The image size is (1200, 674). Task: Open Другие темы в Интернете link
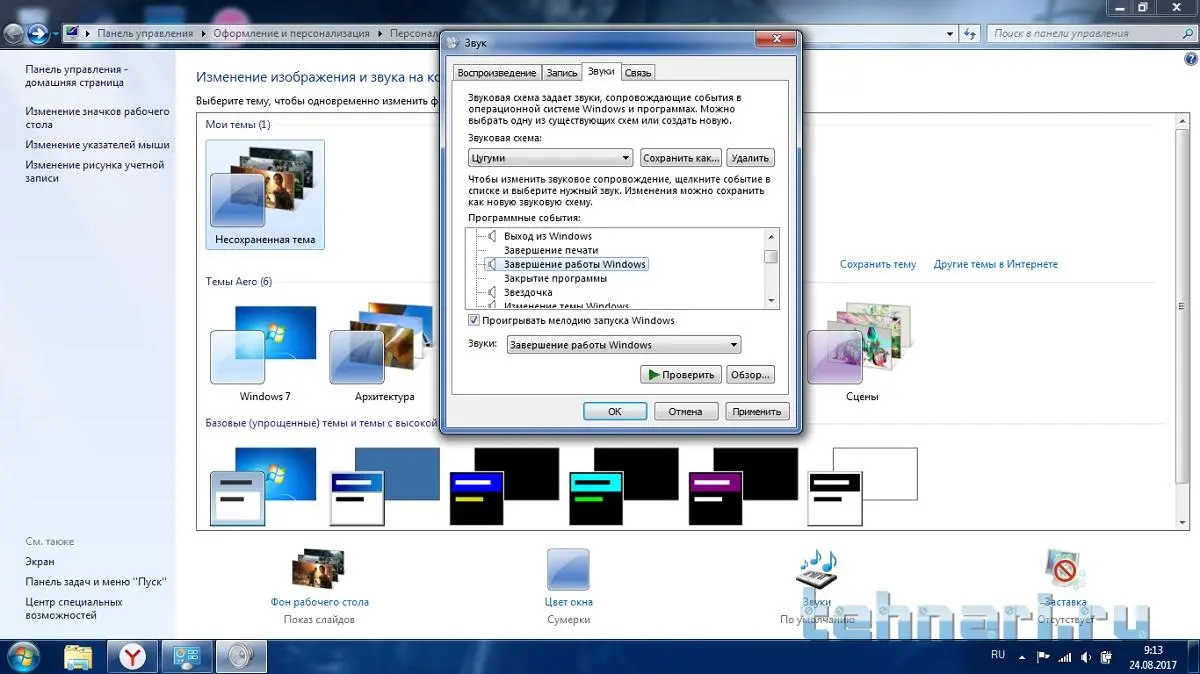coord(995,264)
